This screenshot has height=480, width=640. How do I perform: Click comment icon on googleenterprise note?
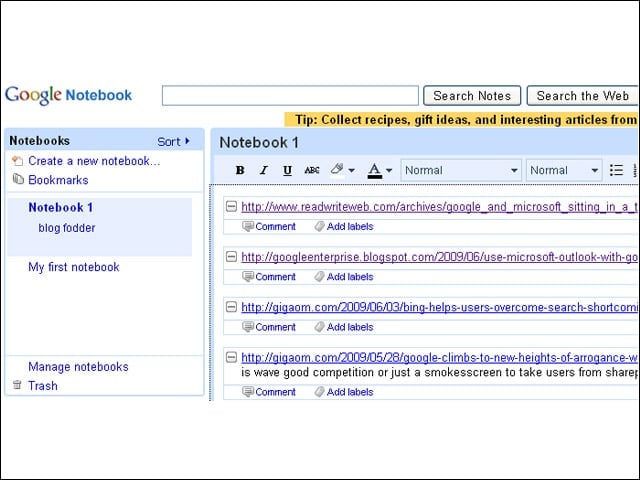click(x=248, y=276)
